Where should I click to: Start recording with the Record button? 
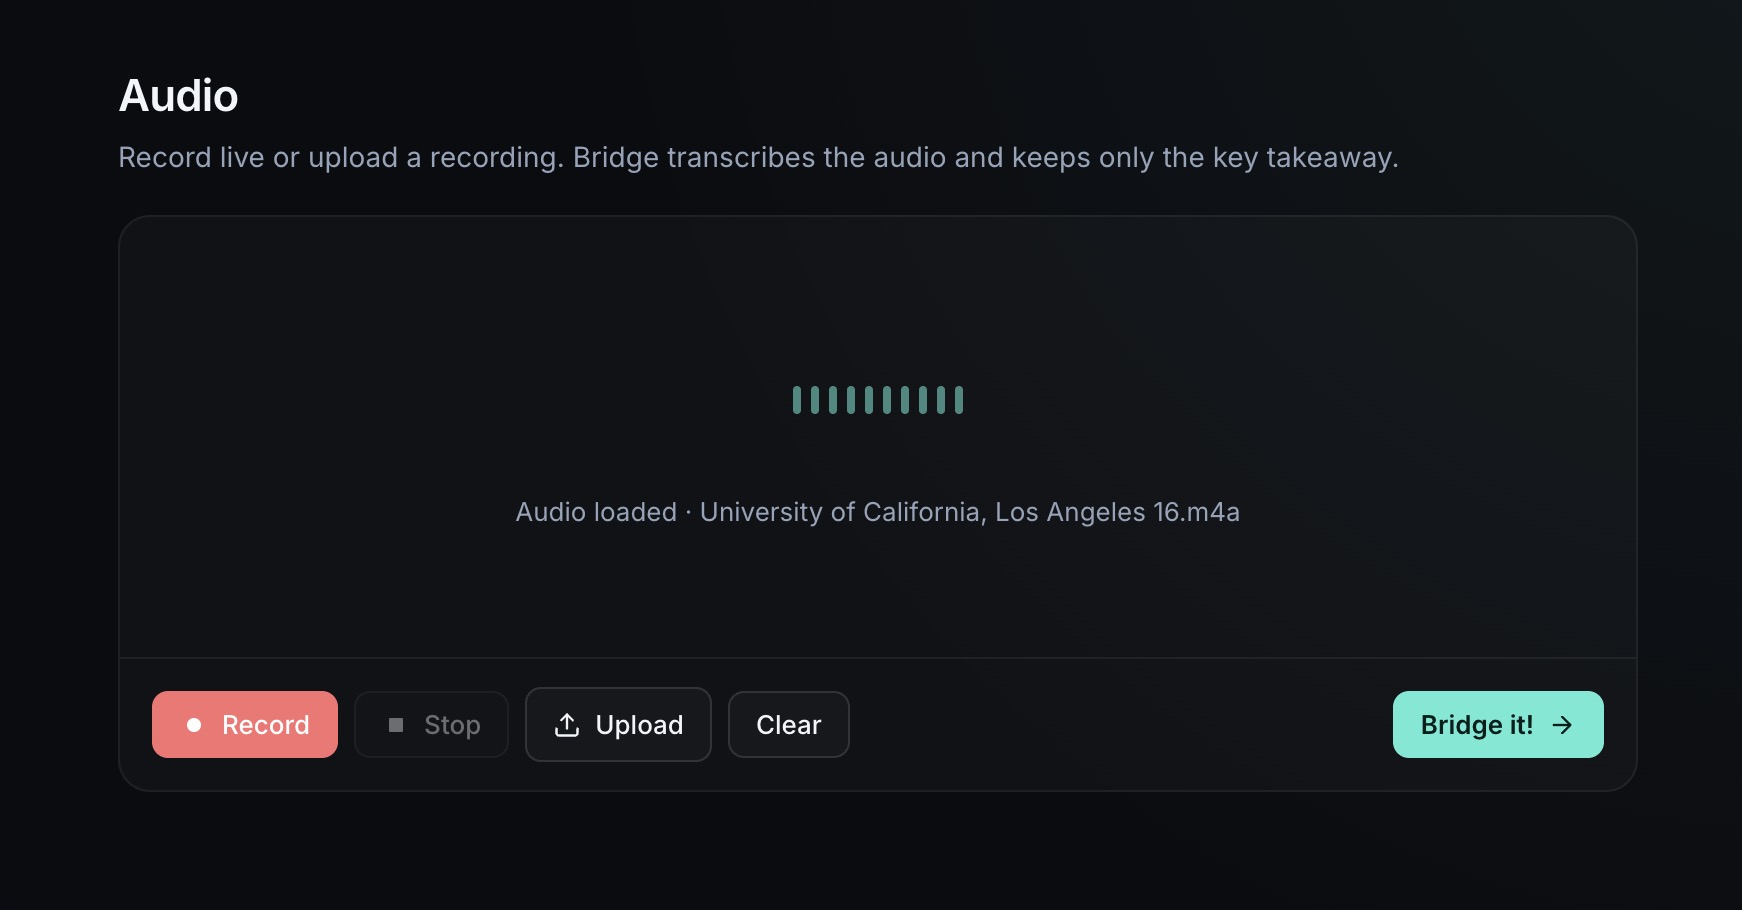245,725
